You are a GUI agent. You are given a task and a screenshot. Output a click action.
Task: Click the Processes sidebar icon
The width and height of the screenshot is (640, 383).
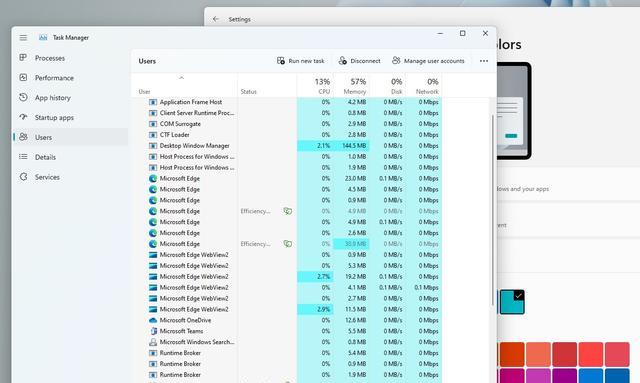pos(23,58)
